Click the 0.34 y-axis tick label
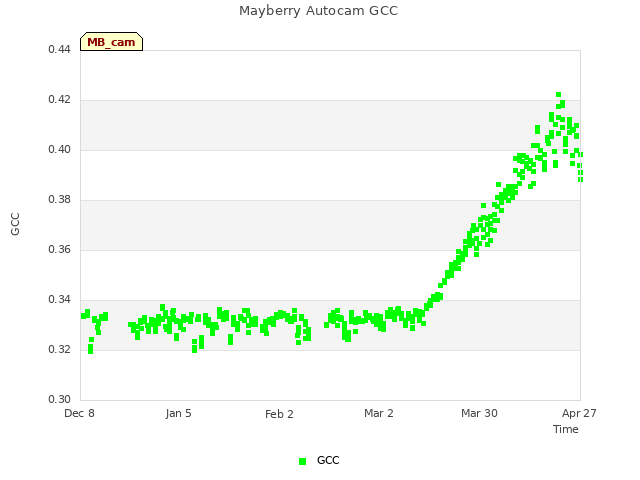Image resolution: width=640 pixels, height=480 pixels. tap(59, 300)
